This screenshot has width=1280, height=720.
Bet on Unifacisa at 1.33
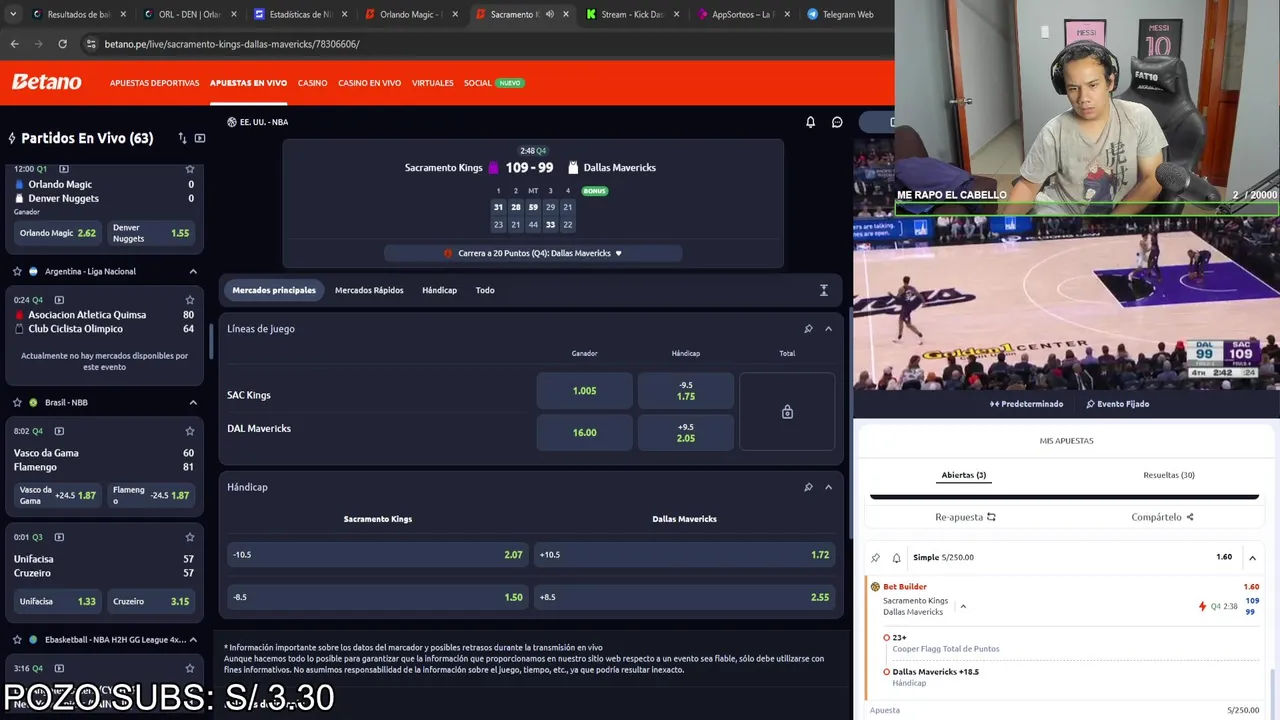pyautogui.click(x=57, y=601)
